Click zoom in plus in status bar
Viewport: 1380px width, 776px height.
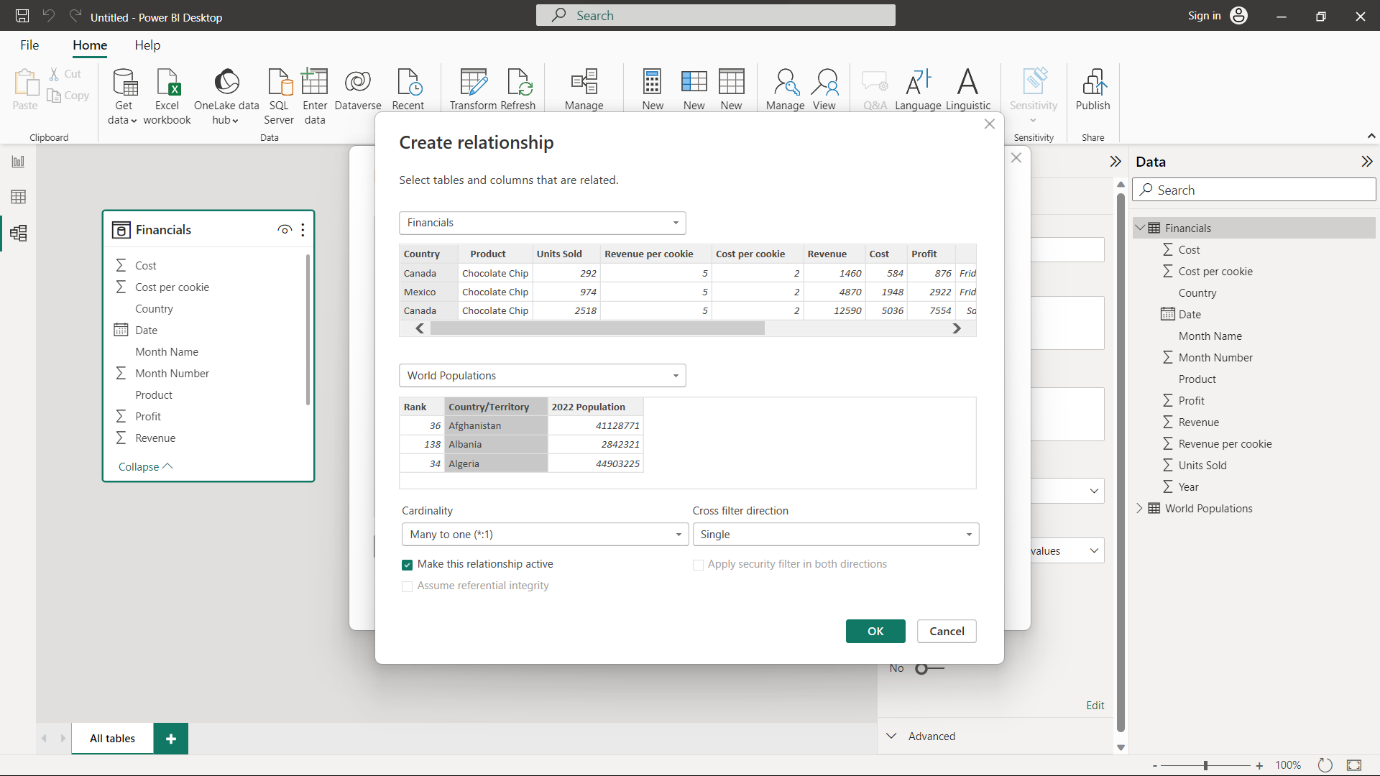[1259, 765]
